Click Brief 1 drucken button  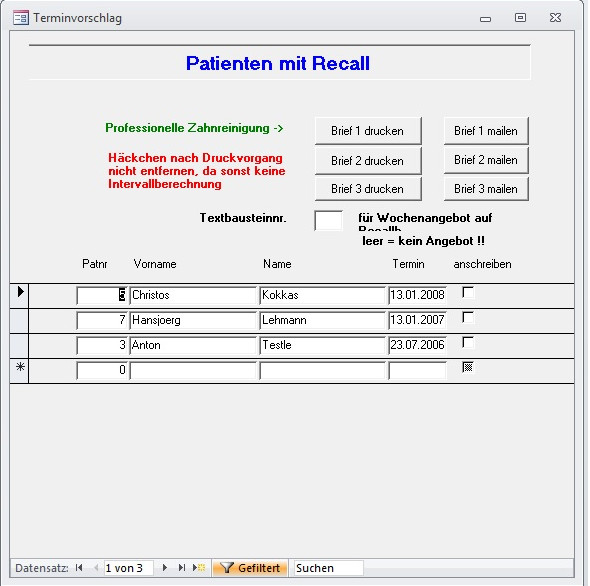click(x=368, y=131)
